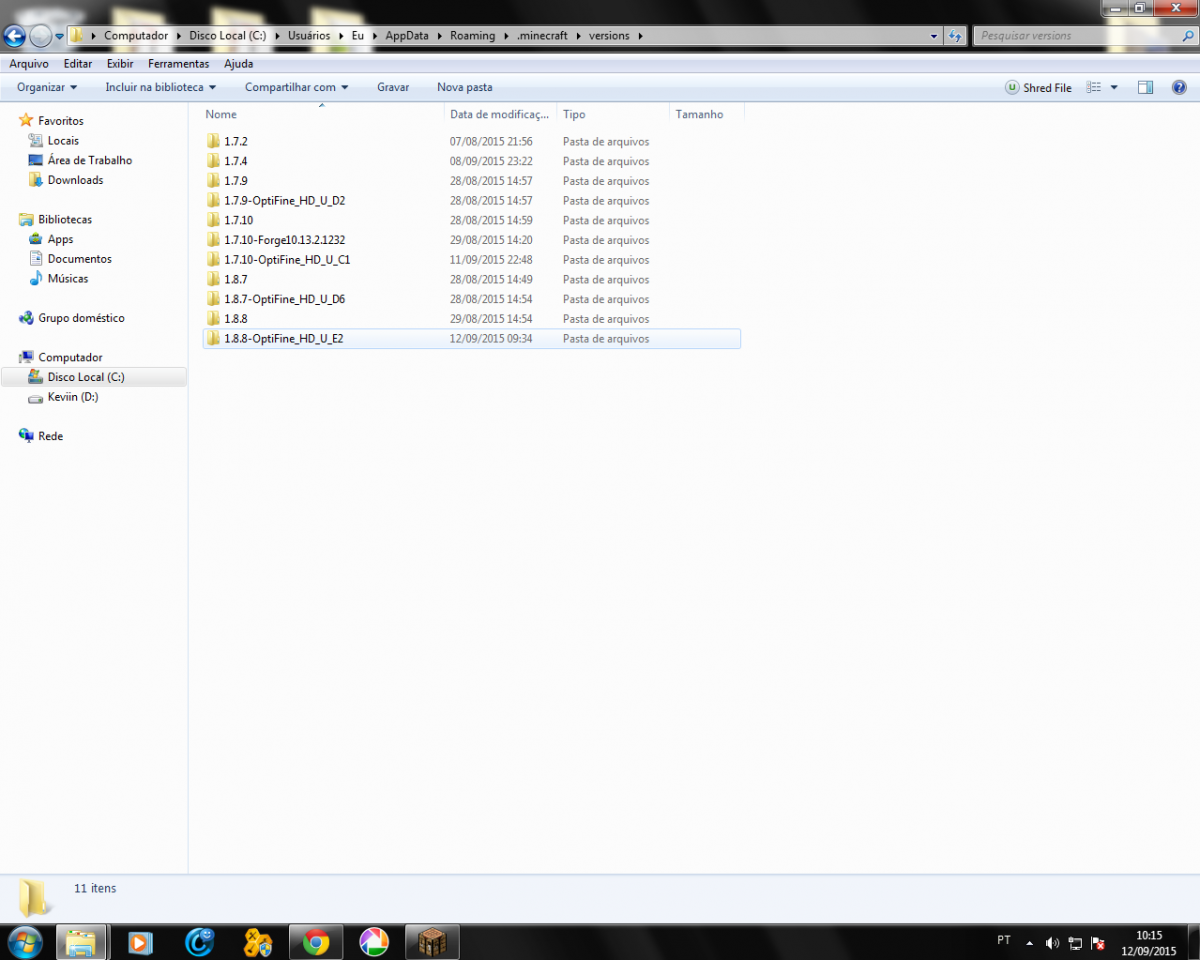Click the Gravar toolbar button
The height and width of the screenshot is (960, 1200).
pyautogui.click(x=393, y=87)
